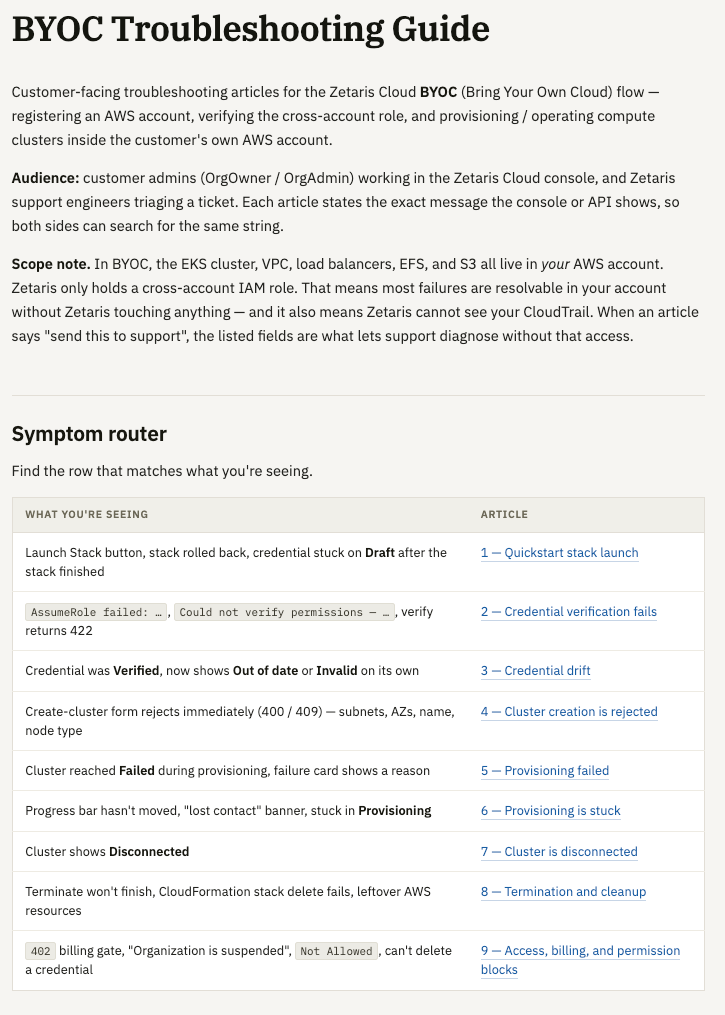Click the Not Allowed code badge
Viewport: 725px width, 1015px height.
coord(336,951)
